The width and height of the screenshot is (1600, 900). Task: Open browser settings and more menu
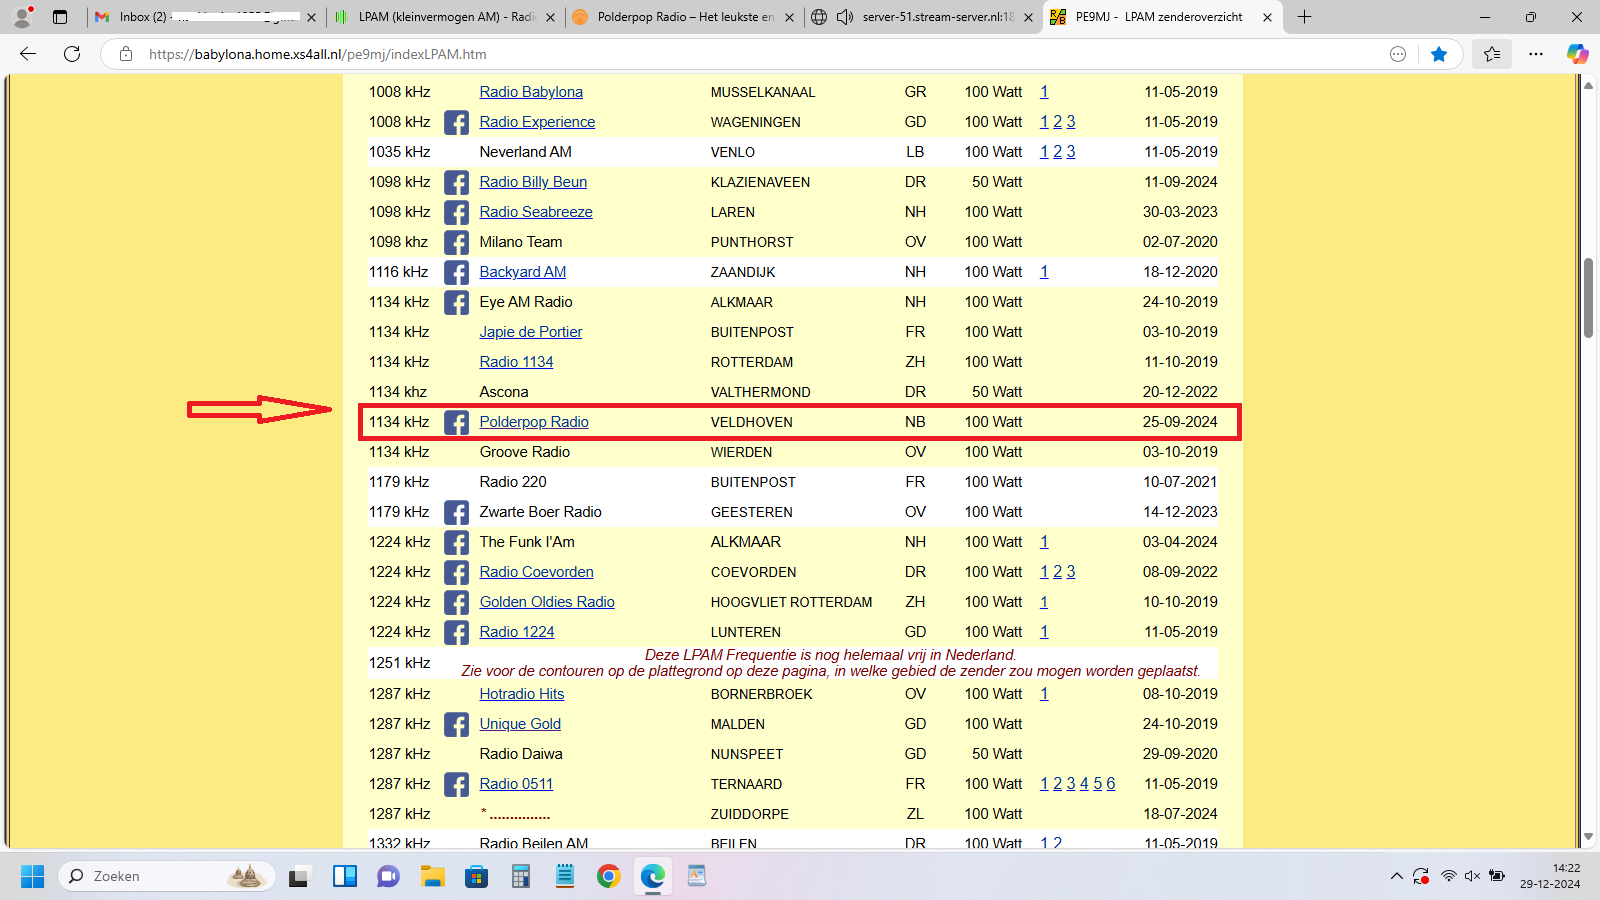(1536, 54)
